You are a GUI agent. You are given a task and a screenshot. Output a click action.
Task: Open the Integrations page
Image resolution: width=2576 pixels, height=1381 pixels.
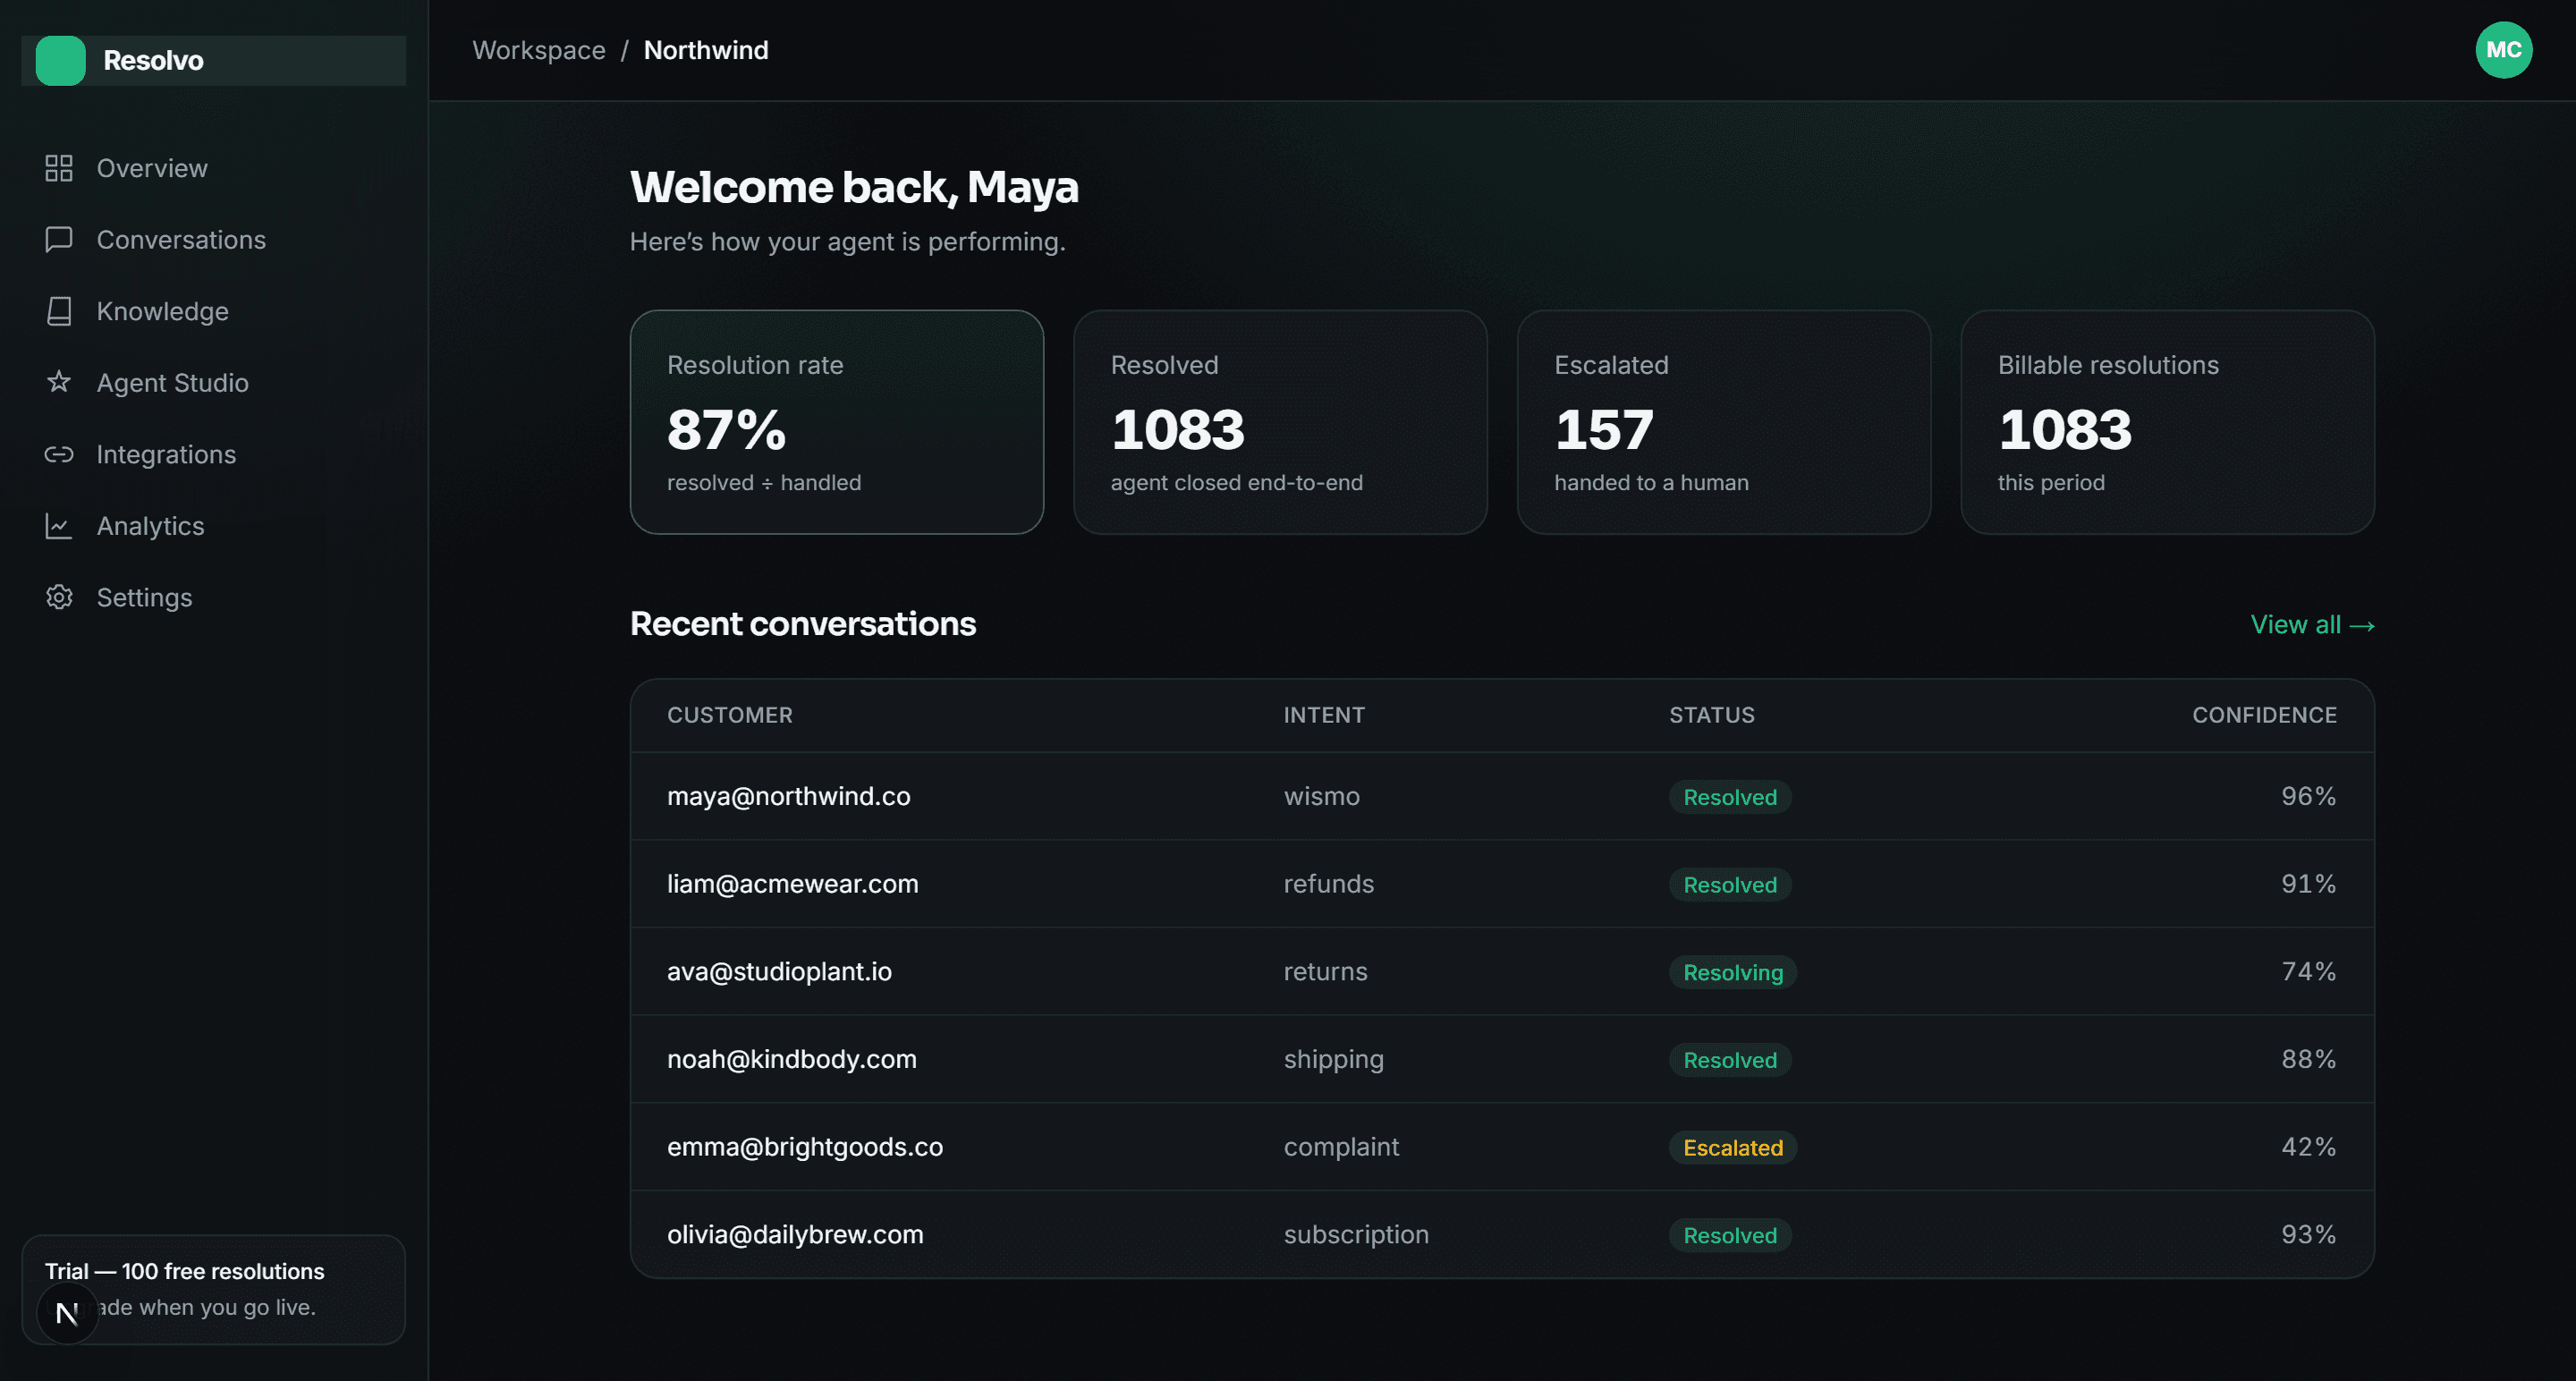click(x=213, y=454)
